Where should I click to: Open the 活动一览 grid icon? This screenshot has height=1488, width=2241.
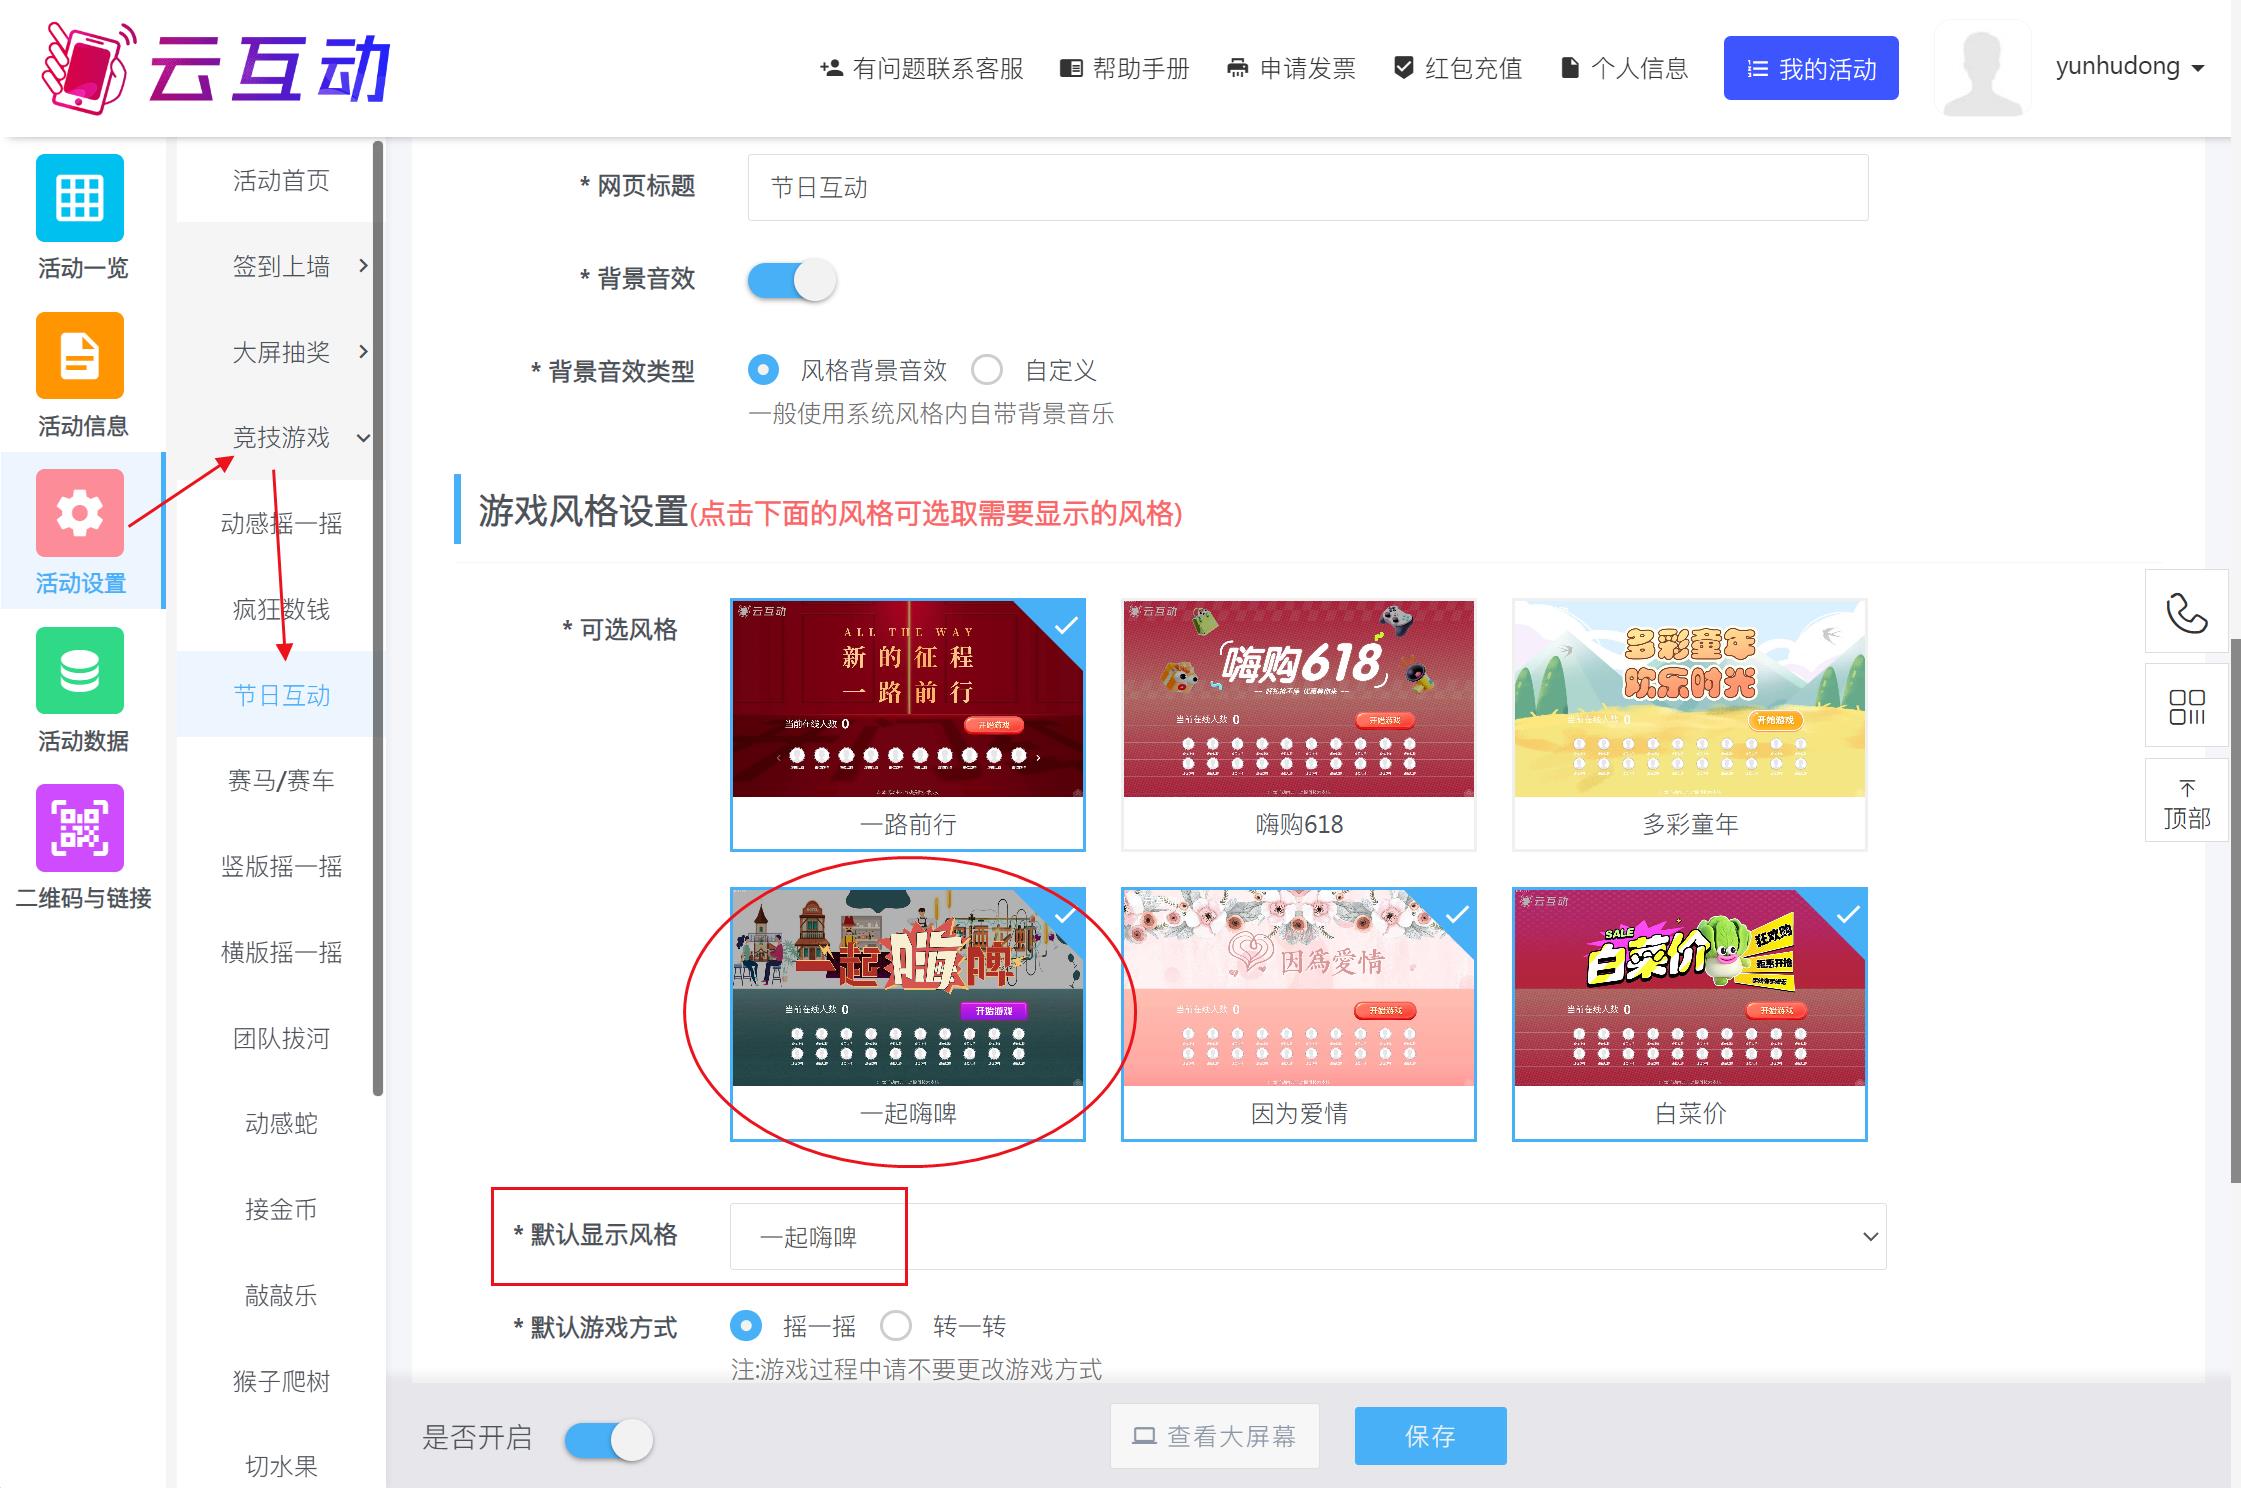pos(80,198)
